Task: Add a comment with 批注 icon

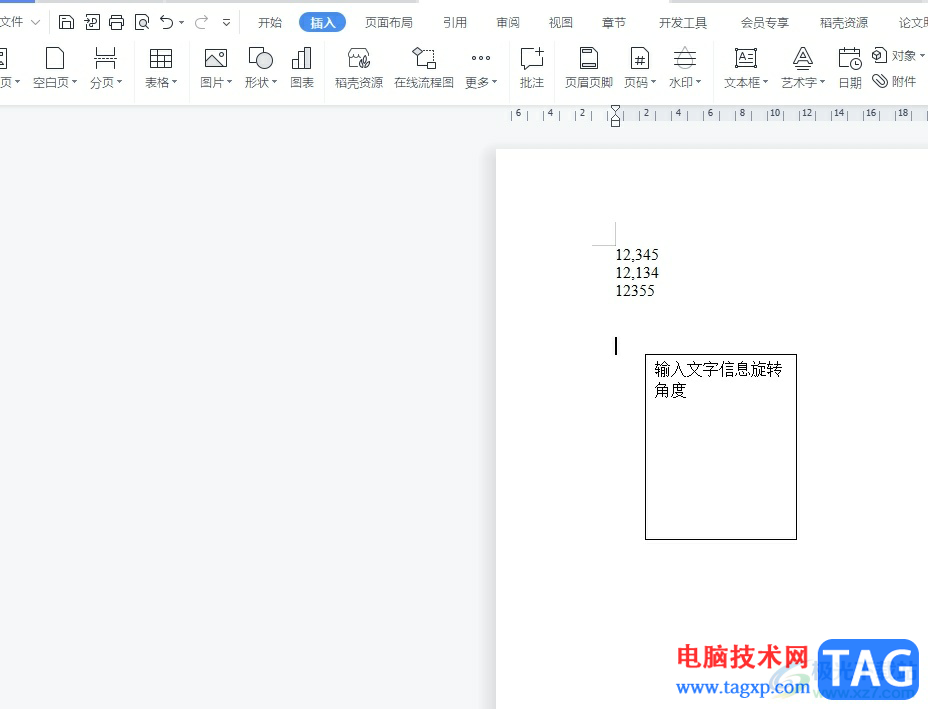Action: [531, 59]
